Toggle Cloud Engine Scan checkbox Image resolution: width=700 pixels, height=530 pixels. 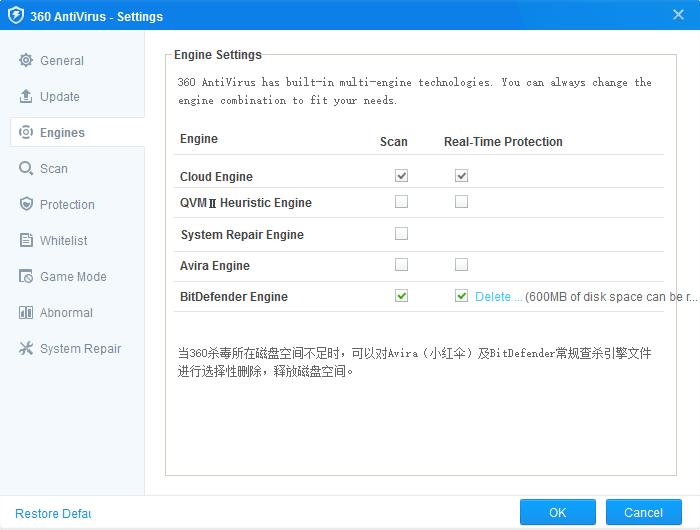click(401, 176)
